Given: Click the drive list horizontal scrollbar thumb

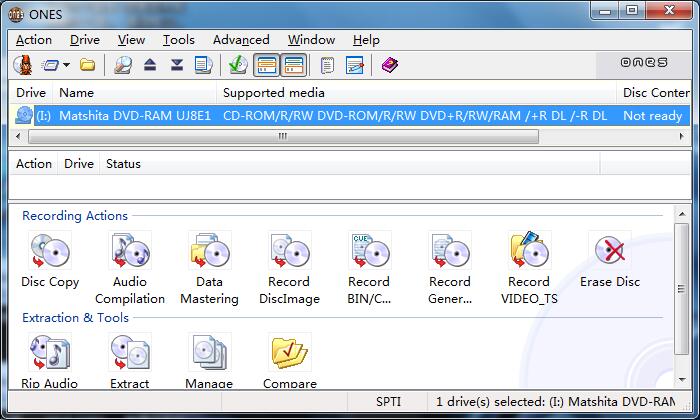Looking at the screenshot, I should 283,136.
